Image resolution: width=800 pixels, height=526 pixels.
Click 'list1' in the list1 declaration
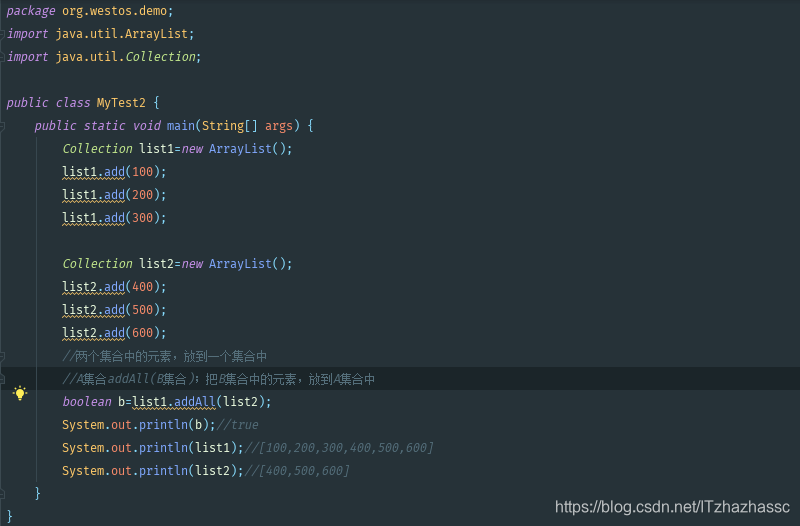click(157, 148)
